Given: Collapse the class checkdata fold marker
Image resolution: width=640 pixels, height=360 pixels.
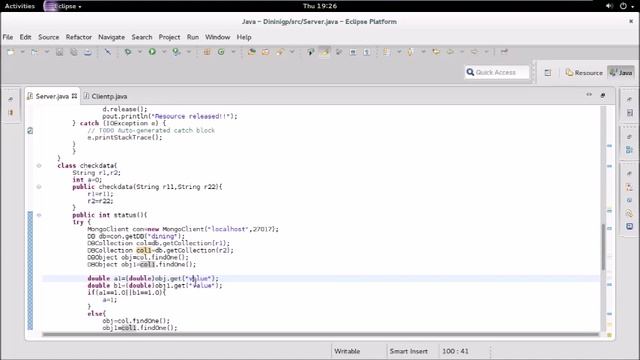Looking at the screenshot, I should (39, 166).
